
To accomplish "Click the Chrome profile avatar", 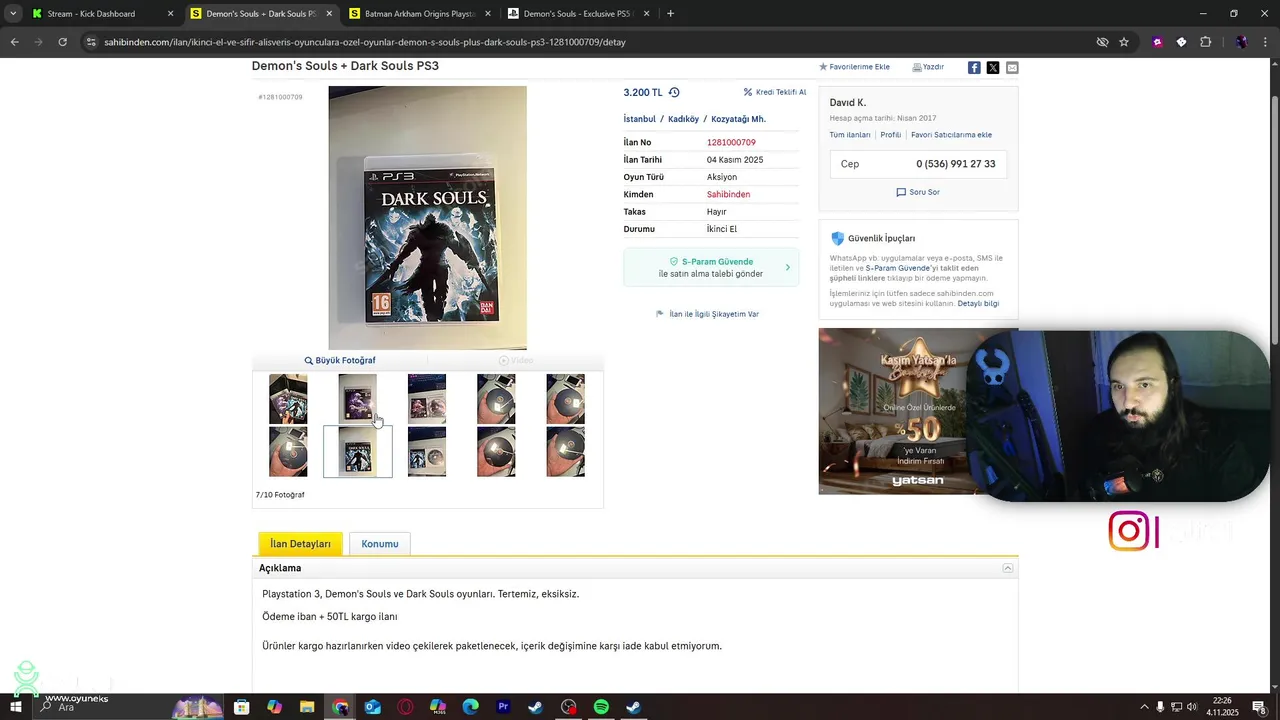I will [x=1241, y=42].
